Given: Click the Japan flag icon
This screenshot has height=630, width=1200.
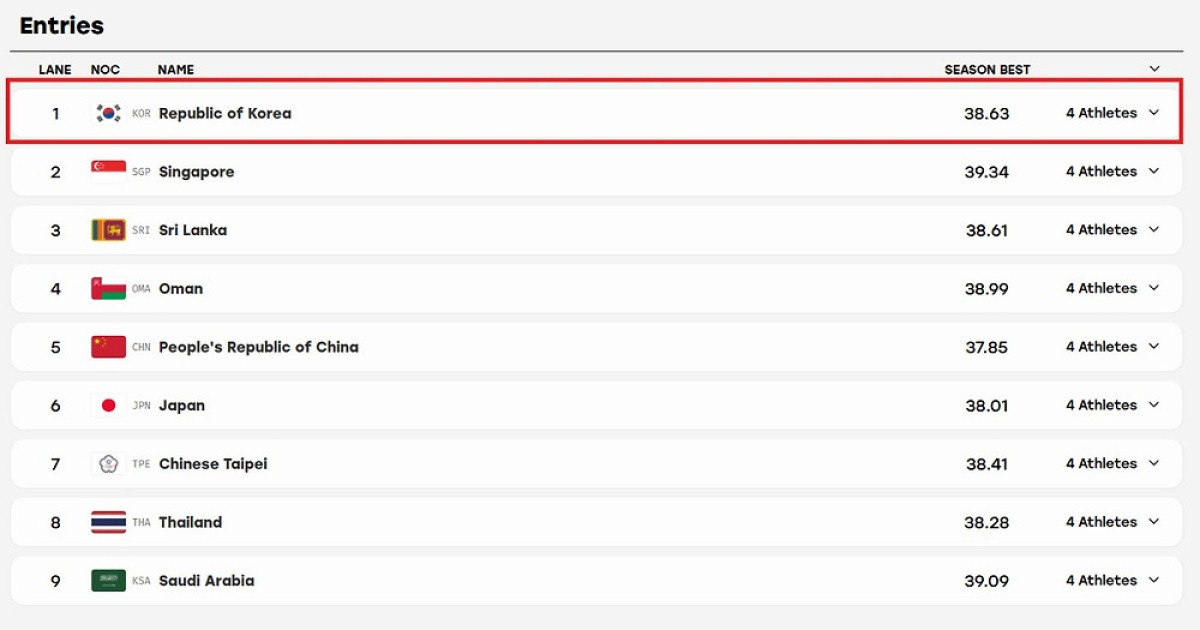Looking at the screenshot, I should 108,405.
